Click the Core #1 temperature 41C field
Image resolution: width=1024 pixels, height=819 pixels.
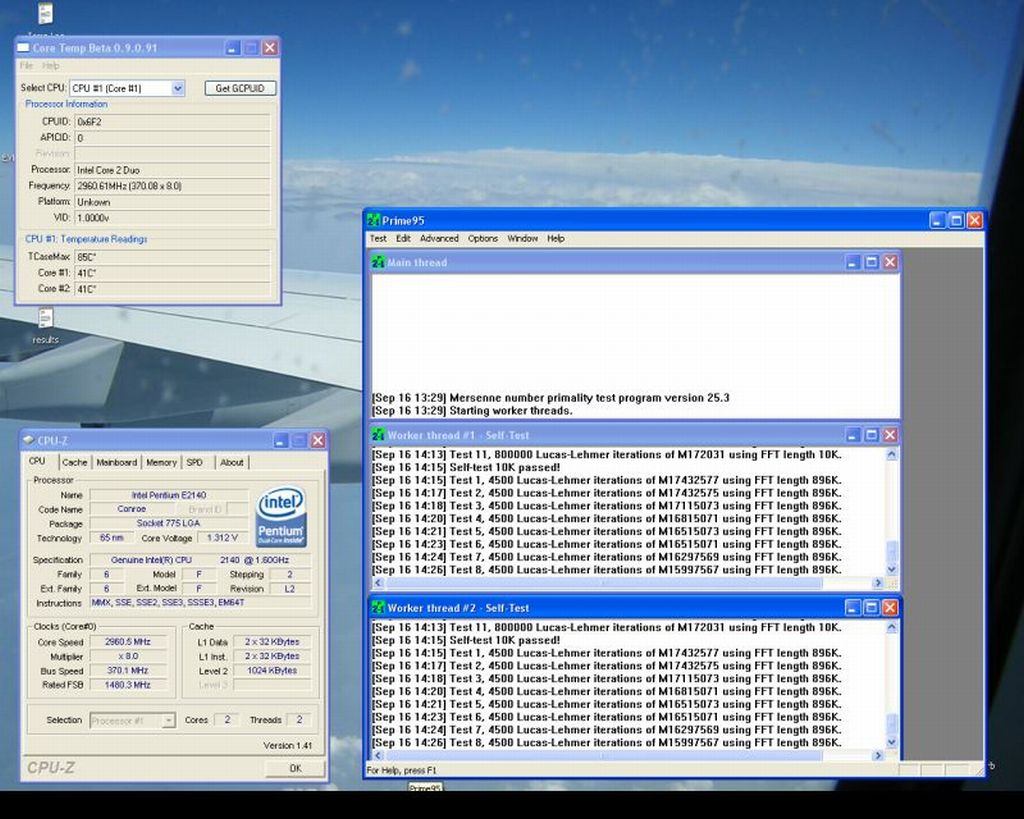tap(172, 273)
